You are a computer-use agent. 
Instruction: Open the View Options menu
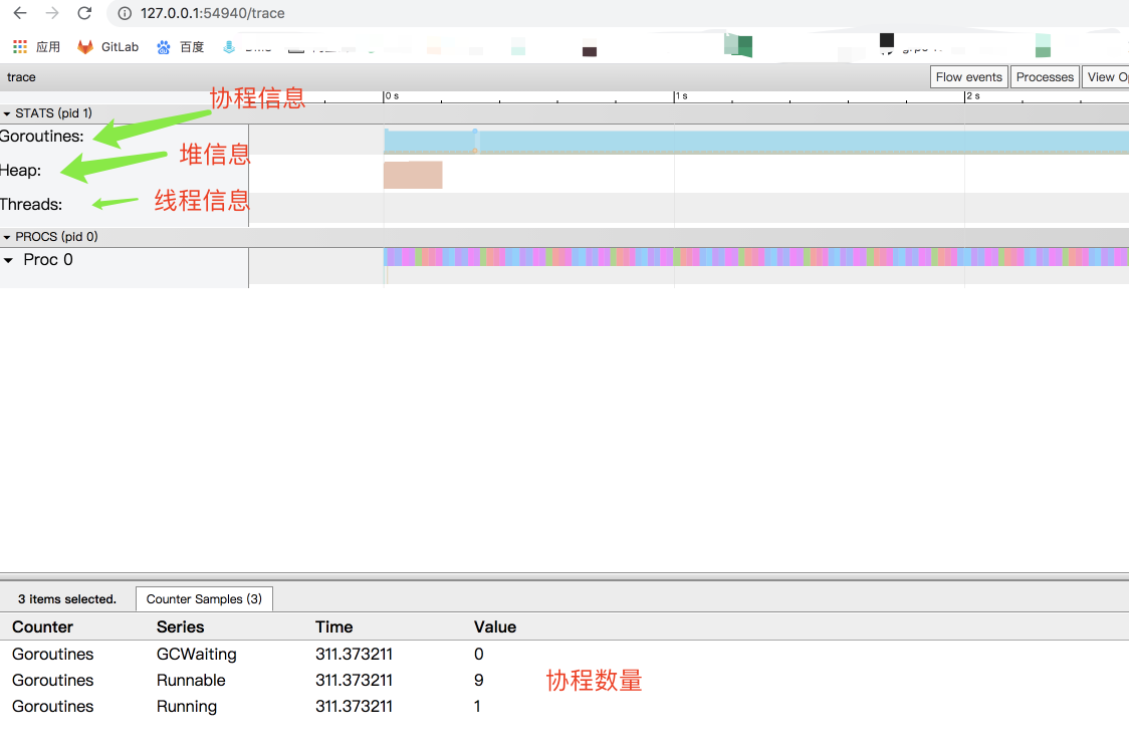(1105, 76)
